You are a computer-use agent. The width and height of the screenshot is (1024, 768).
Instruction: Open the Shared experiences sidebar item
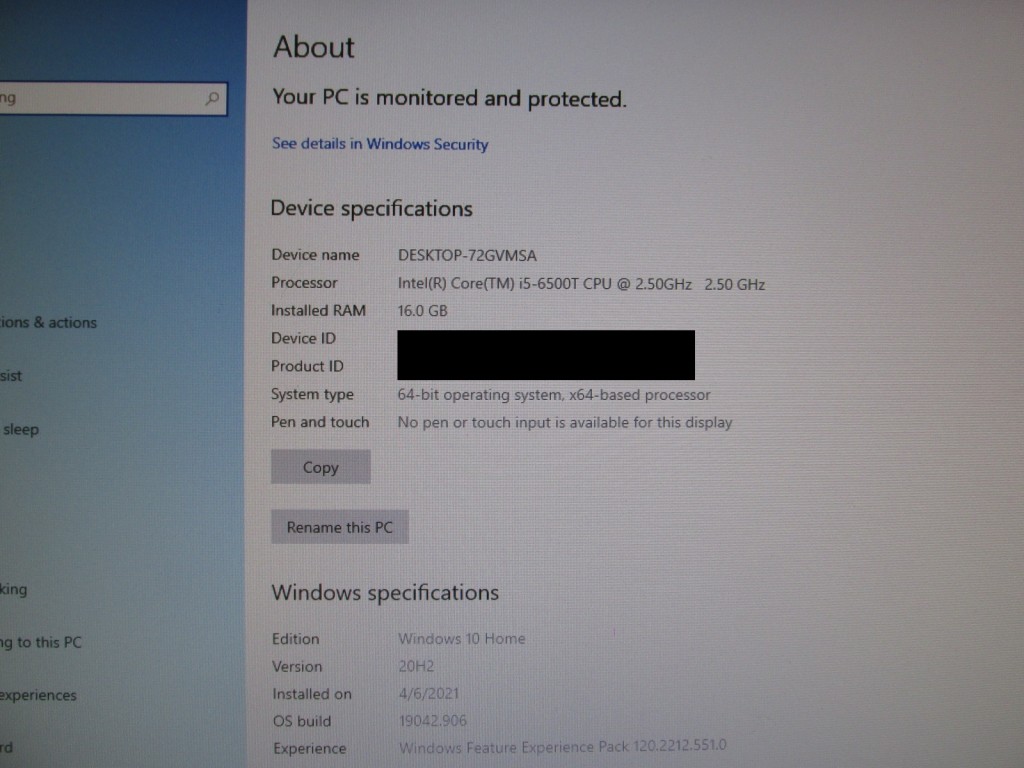coord(38,696)
